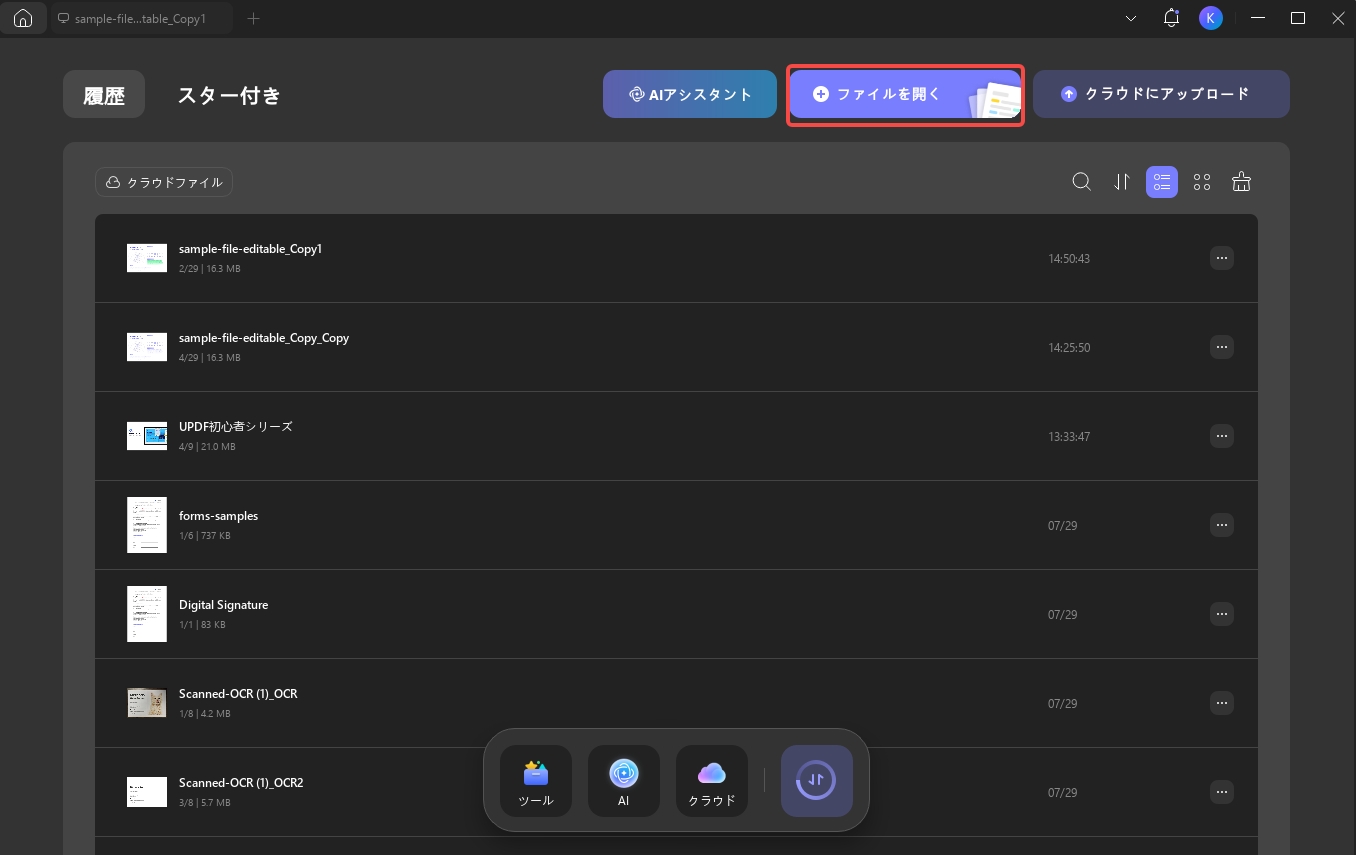Click the 2/29 | 16.3 MB file info
Screen dimensions: 1356x855
pos(209,269)
